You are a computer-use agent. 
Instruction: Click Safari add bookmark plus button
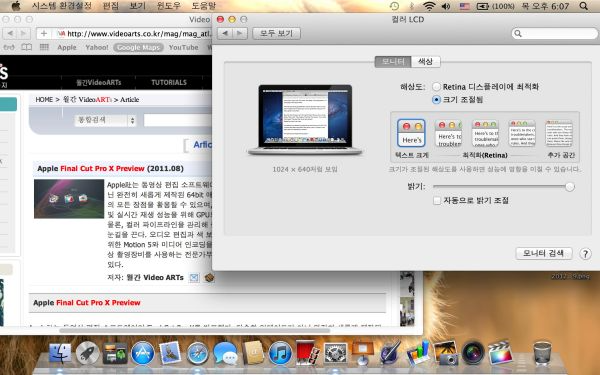[44, 34]
